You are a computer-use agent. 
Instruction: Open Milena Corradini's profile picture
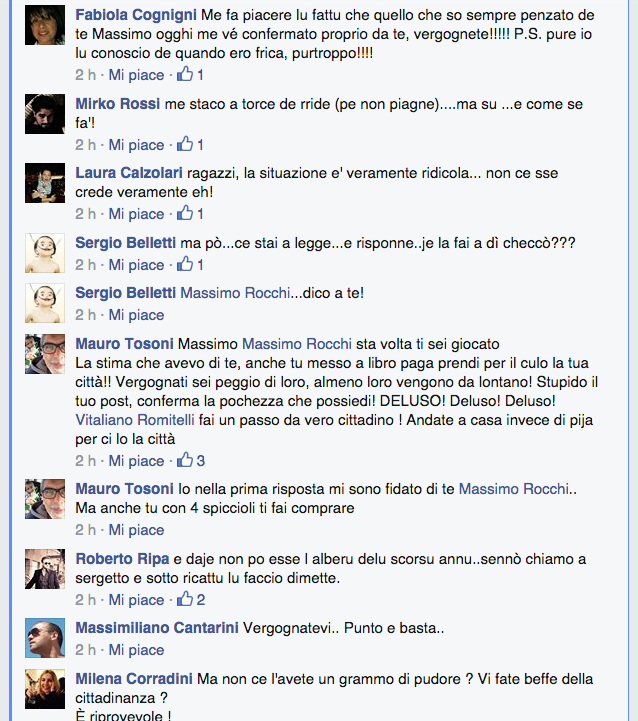(x=45, y=689)
